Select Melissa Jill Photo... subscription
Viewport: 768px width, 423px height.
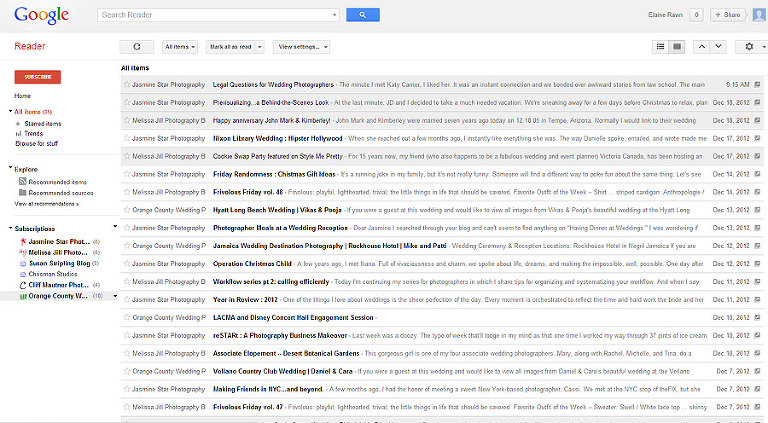click(x=58, y=253)
